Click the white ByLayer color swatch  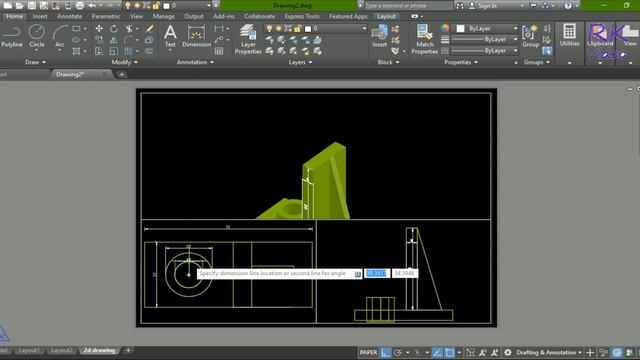(x=460, y=29)
